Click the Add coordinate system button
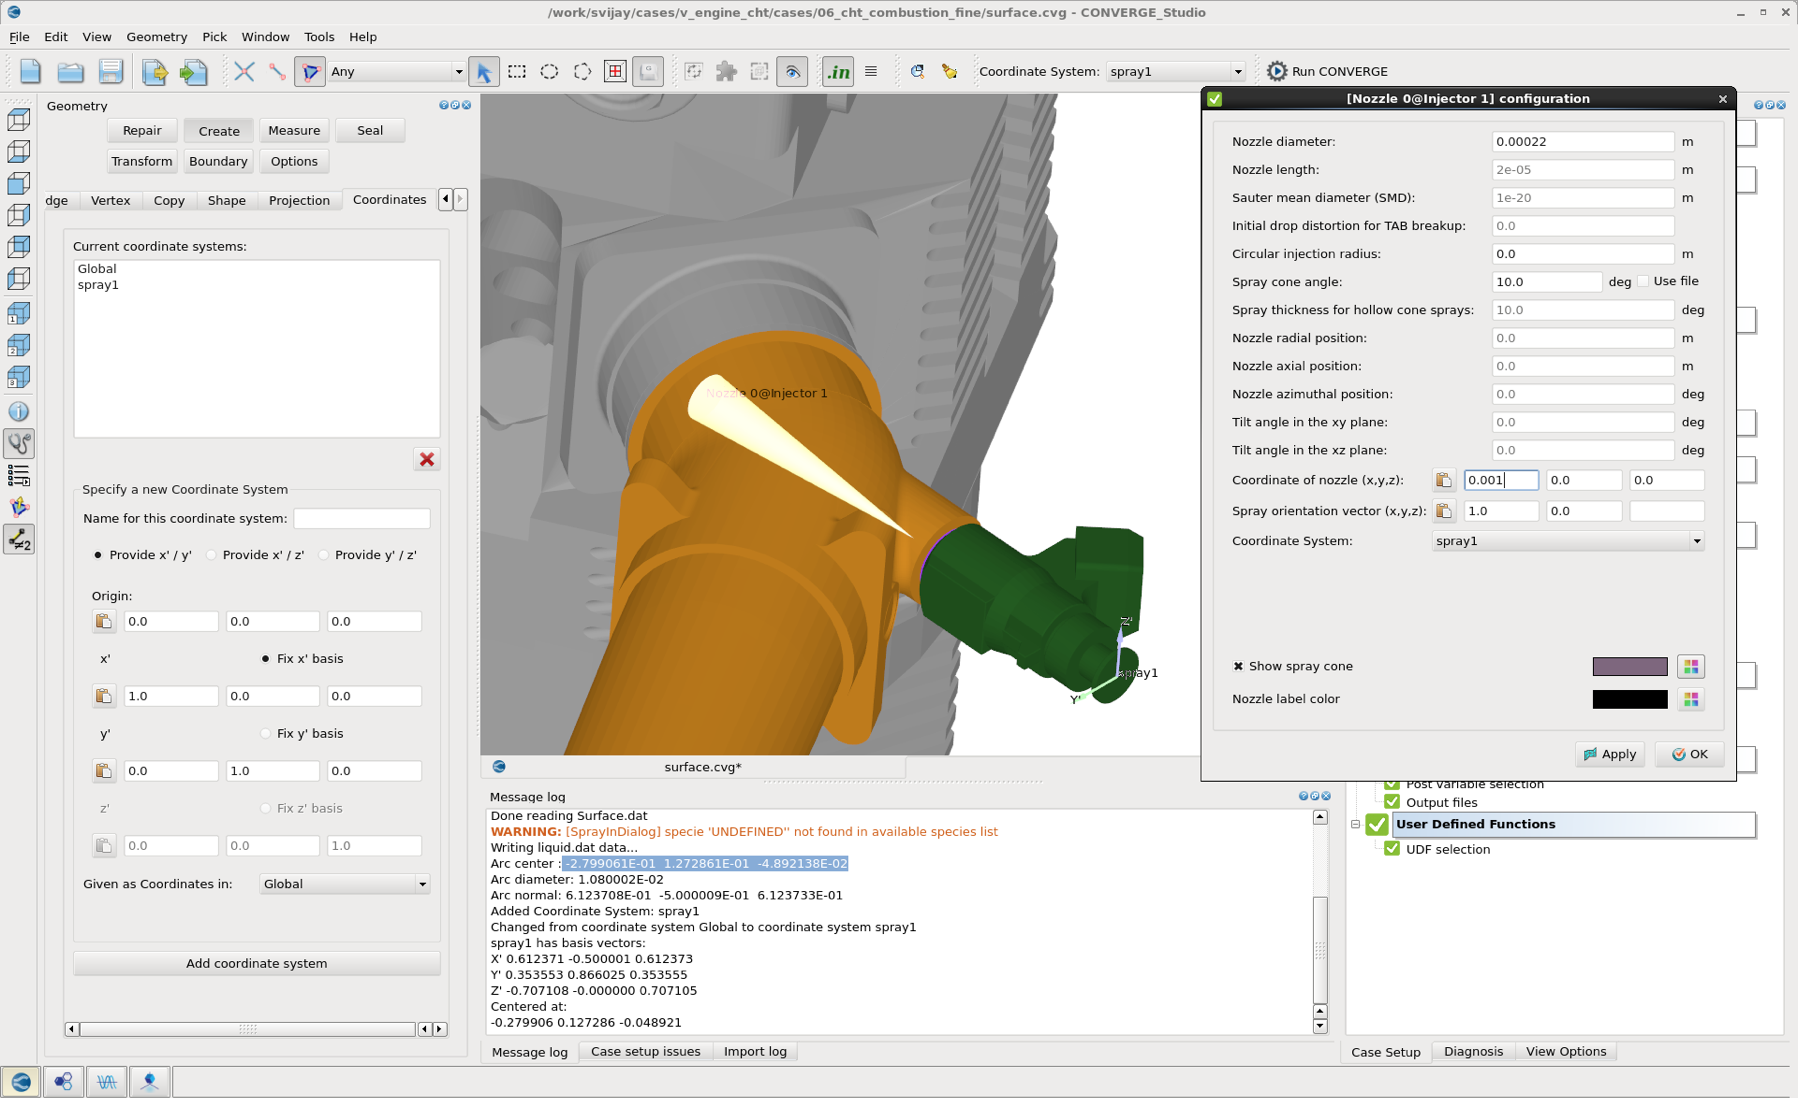Viewport: 1798px width, 1098px height. [x=256, y=963]
